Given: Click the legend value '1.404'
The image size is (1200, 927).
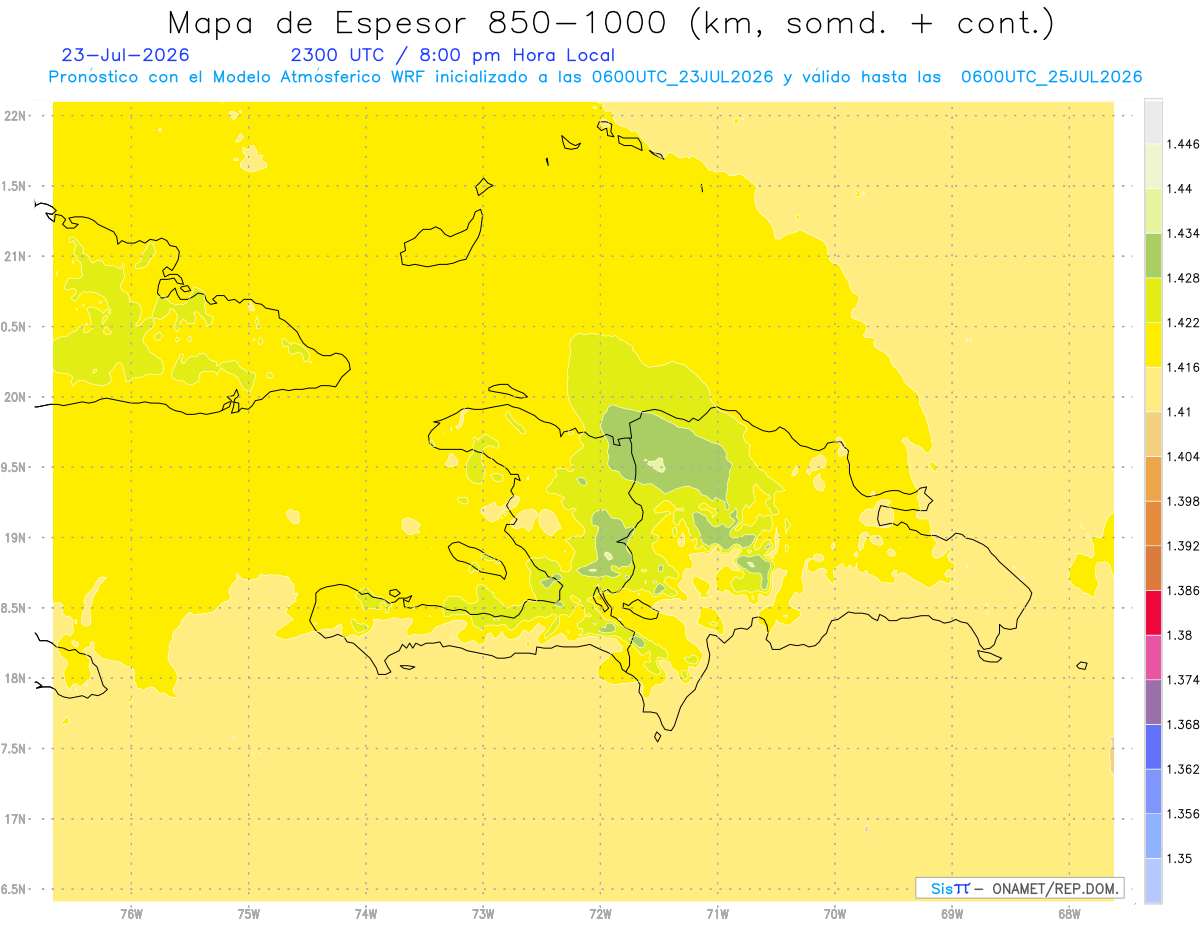Looking at the screenshot, I should [1183, 457].
